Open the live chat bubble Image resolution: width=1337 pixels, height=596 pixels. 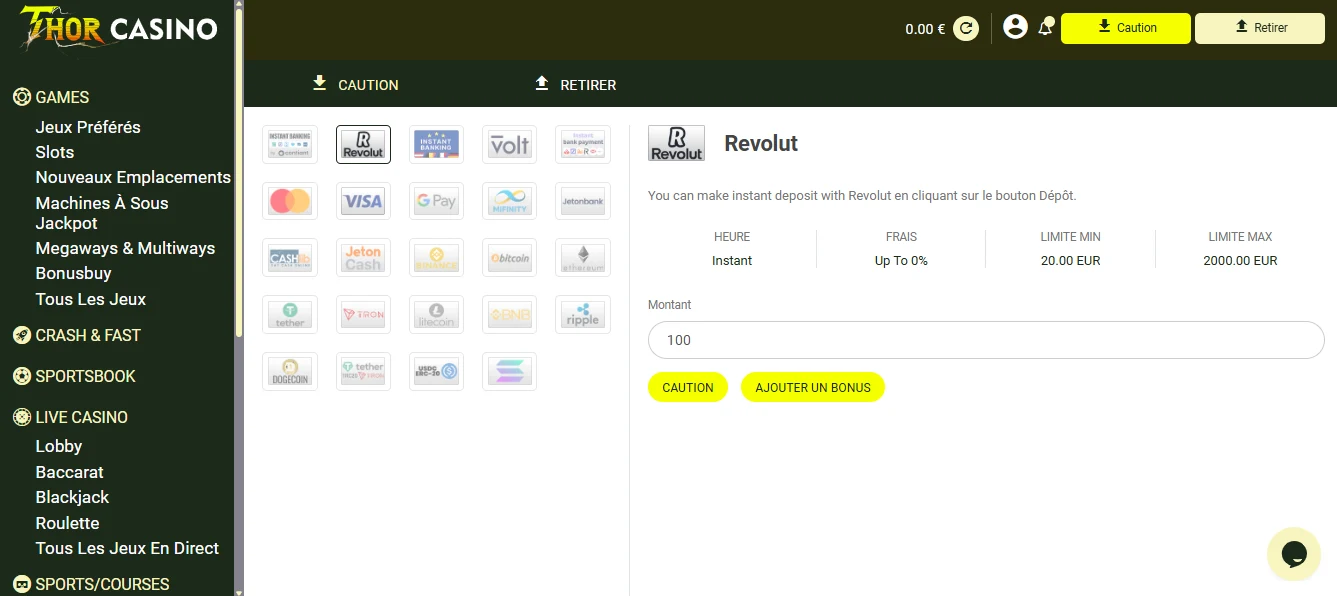(1293, 553)
